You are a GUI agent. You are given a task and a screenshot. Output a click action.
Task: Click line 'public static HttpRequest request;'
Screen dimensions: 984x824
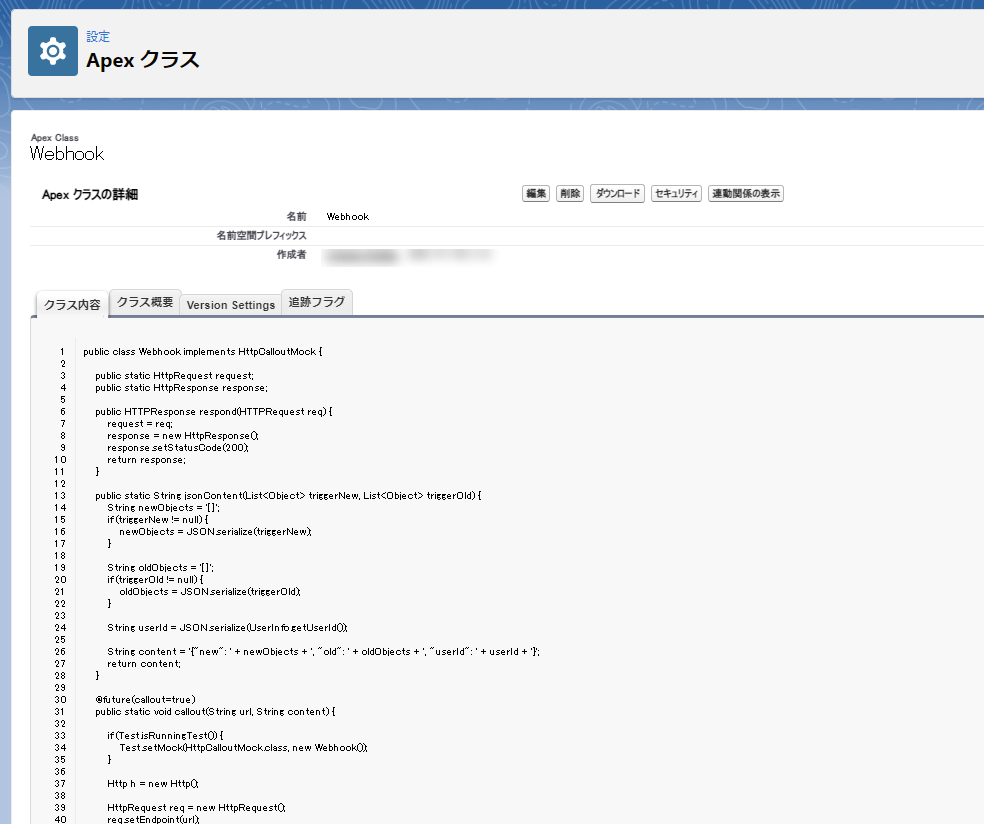point(174,375)
